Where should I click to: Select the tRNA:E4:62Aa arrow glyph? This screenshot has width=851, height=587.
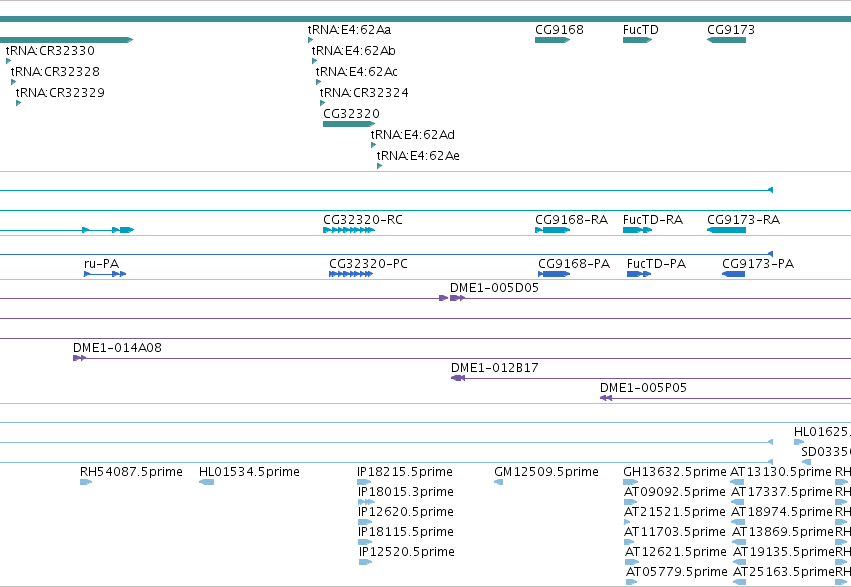click(x=310, y=40)
